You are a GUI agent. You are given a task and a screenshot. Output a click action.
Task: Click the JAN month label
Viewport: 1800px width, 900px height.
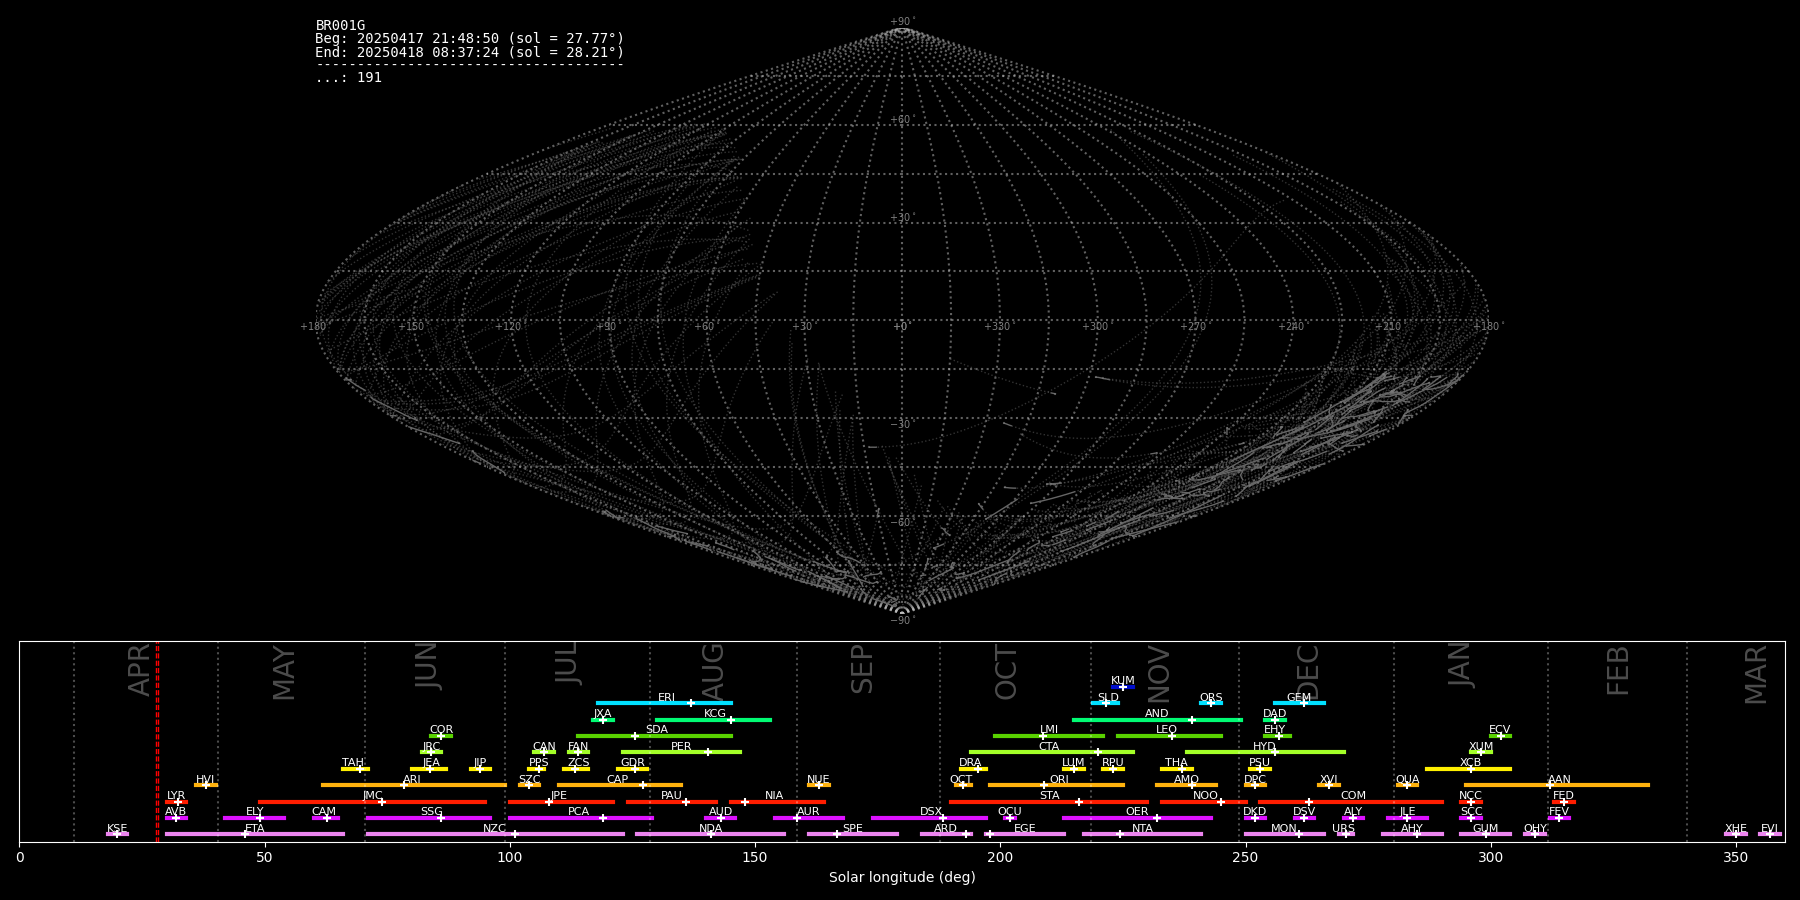click(x=1460, y=665)
